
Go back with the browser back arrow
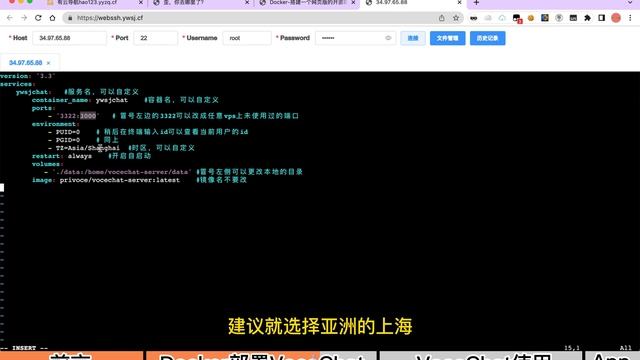click(x=9, y=18)
